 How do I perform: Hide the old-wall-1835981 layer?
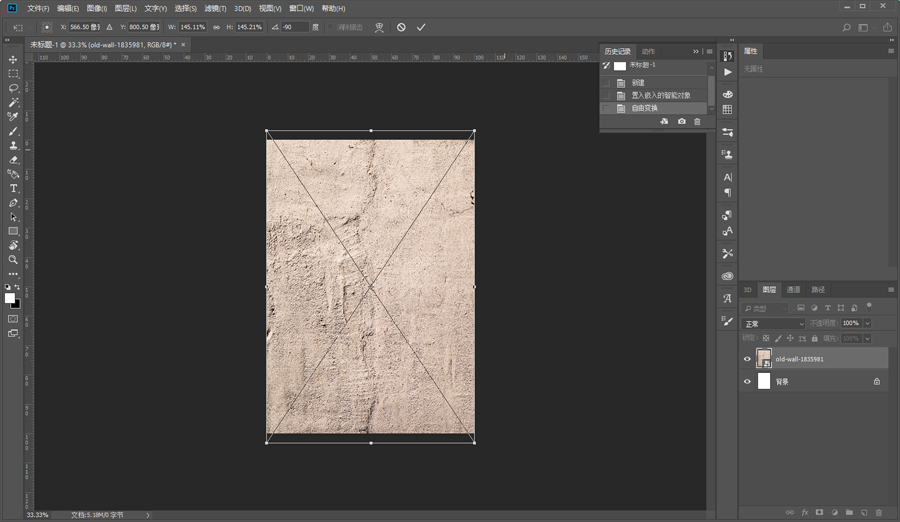(747, 359)
